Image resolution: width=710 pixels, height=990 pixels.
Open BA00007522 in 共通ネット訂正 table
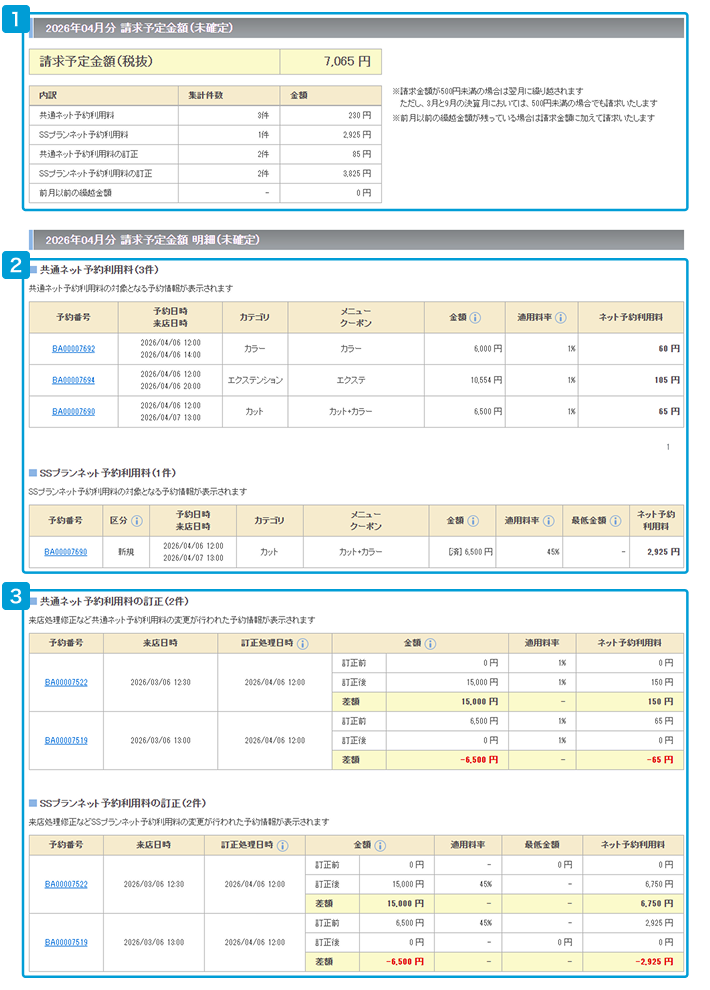(x=66, y=684)
